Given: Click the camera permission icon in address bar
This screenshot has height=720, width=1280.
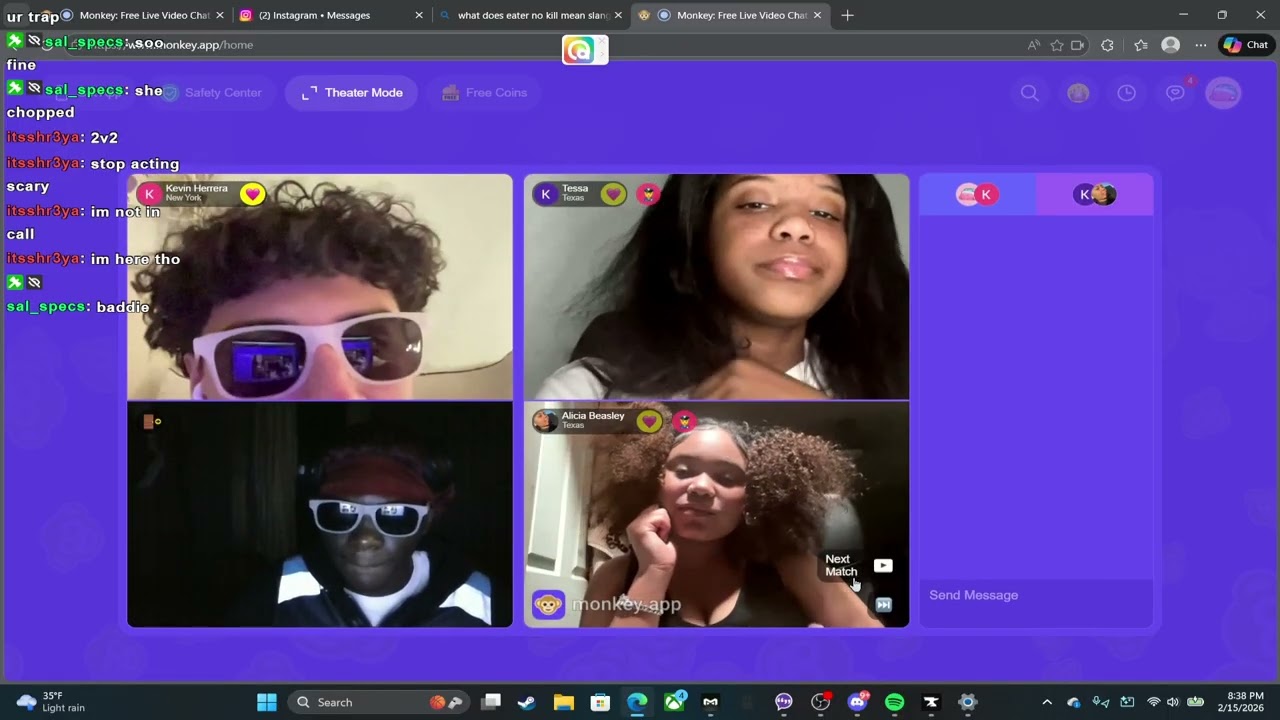Looking at the screenshot, I should (1078, 45).
